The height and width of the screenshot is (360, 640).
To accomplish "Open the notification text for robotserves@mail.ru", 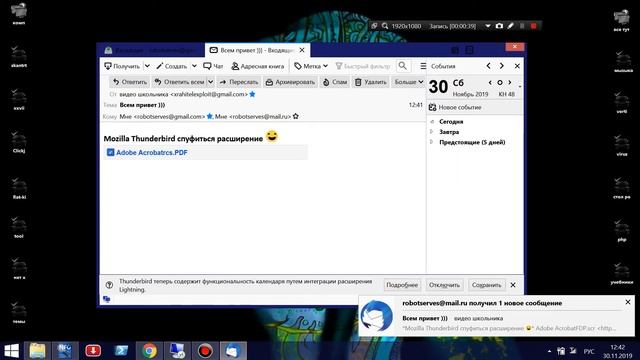I will point(482,303).
